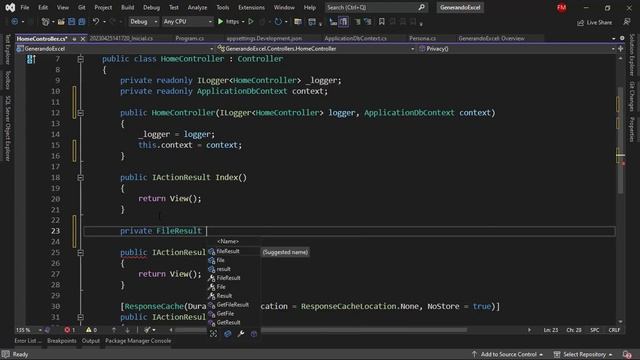This screenshot has width=640, height=360.
Task: Switch to appsettings.Development.json tab
Action: pyautogui.click(x=264, y=38)
